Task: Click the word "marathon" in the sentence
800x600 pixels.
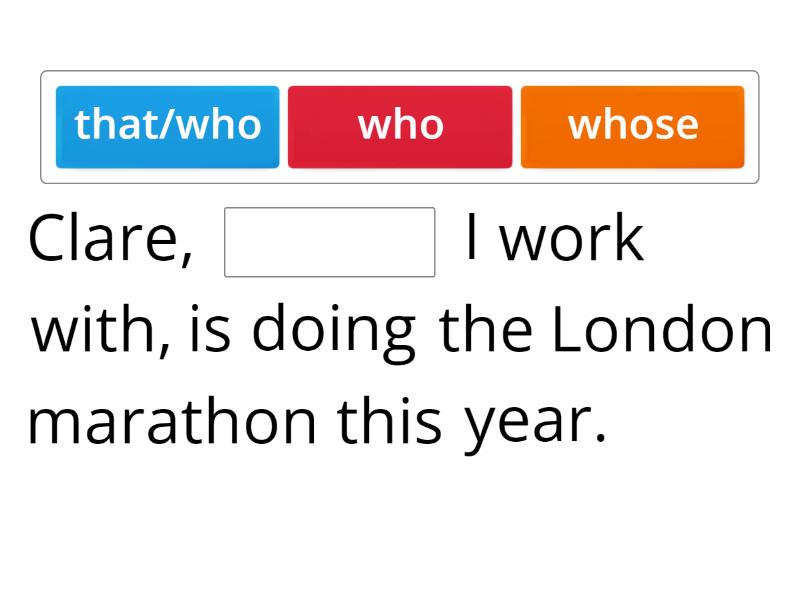Action: click(x=172, y=422)
